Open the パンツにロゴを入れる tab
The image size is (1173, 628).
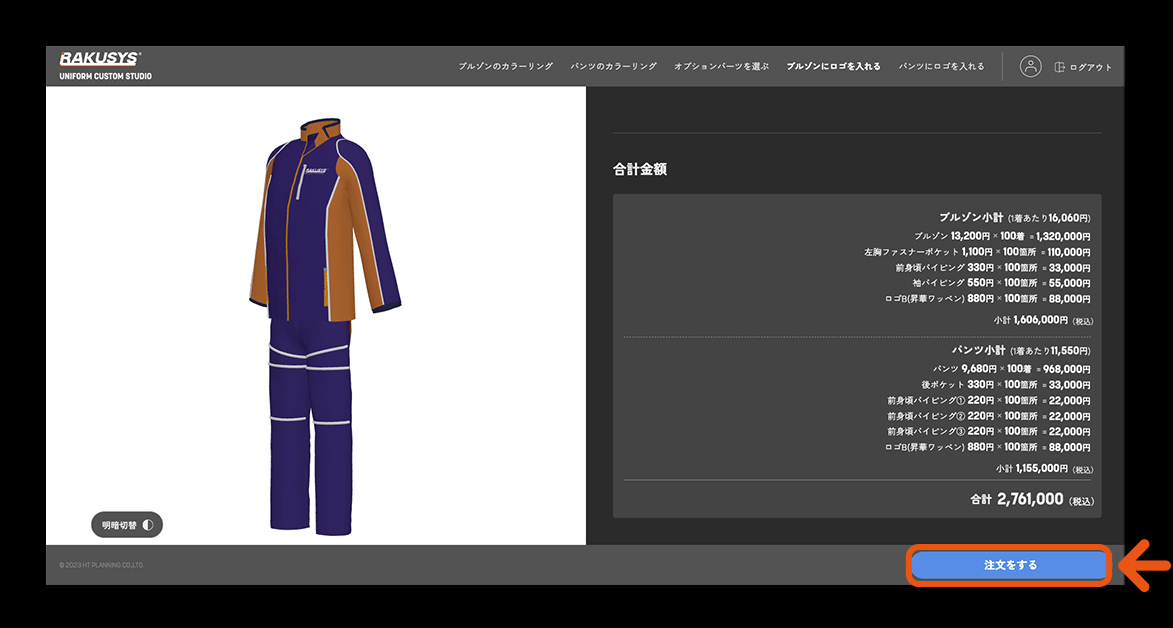pos(941,66)
